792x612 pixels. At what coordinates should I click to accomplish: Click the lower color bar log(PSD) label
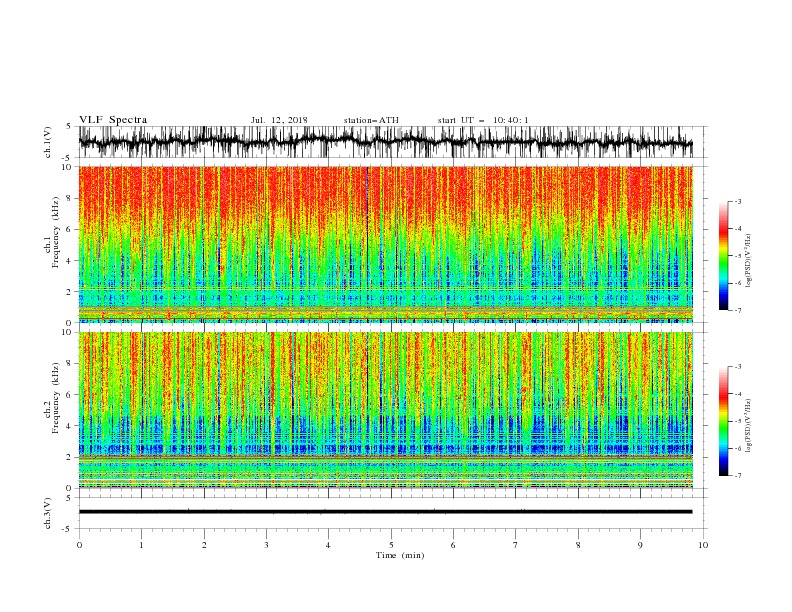[748, 426]
